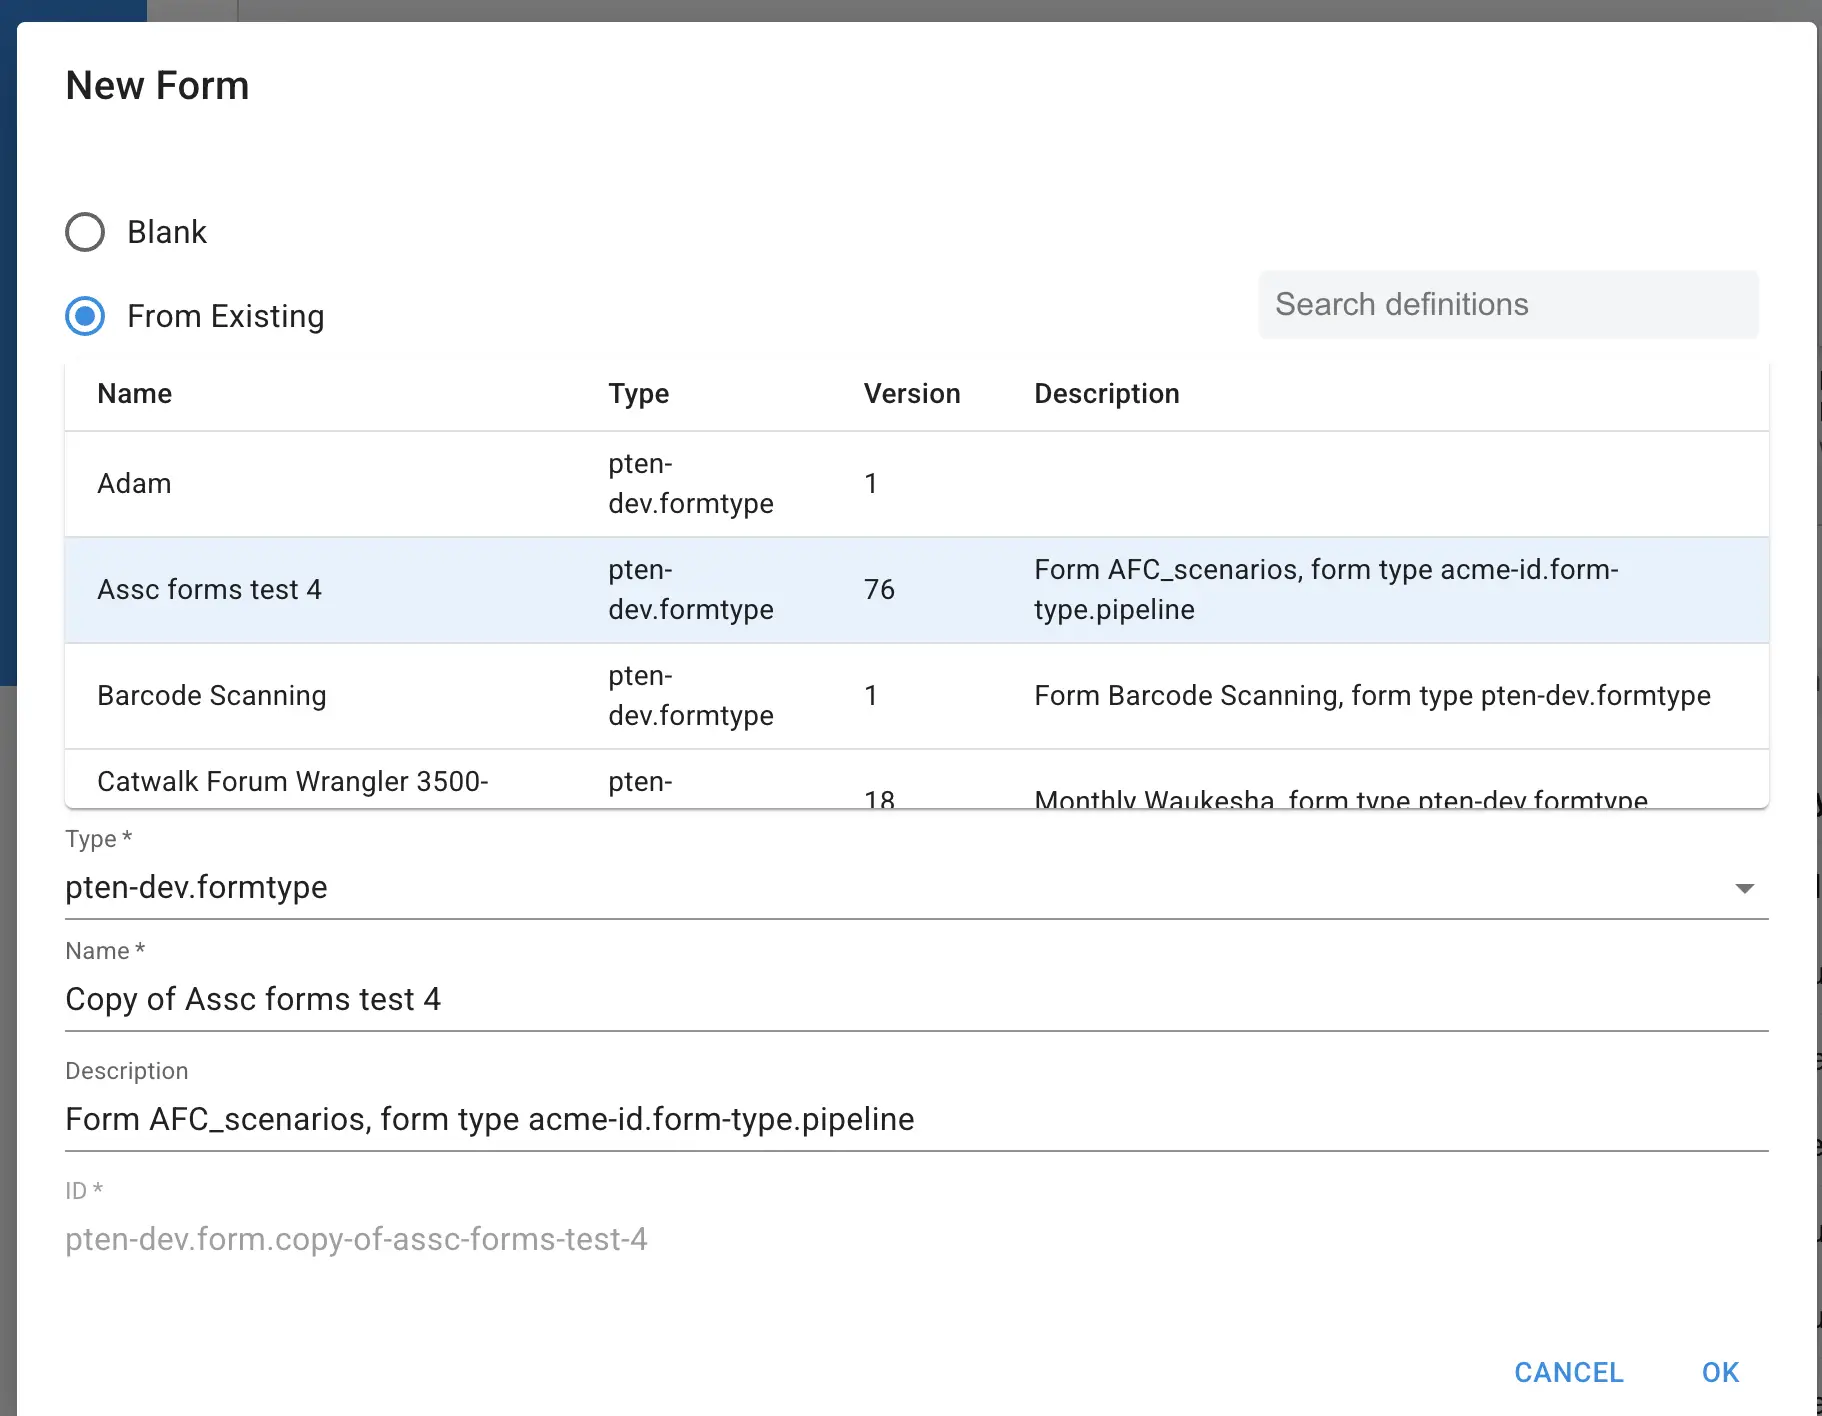Select the From Existing radio option

(x=85, y=316)
